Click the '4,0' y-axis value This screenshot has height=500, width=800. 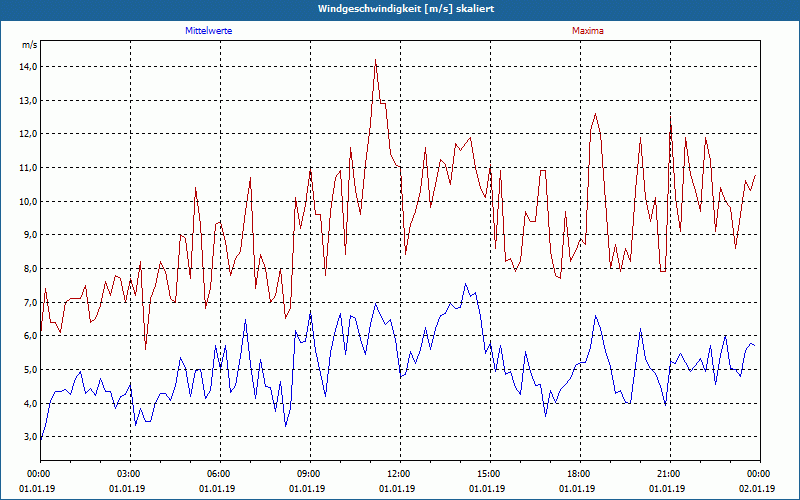tap(31, 404)
